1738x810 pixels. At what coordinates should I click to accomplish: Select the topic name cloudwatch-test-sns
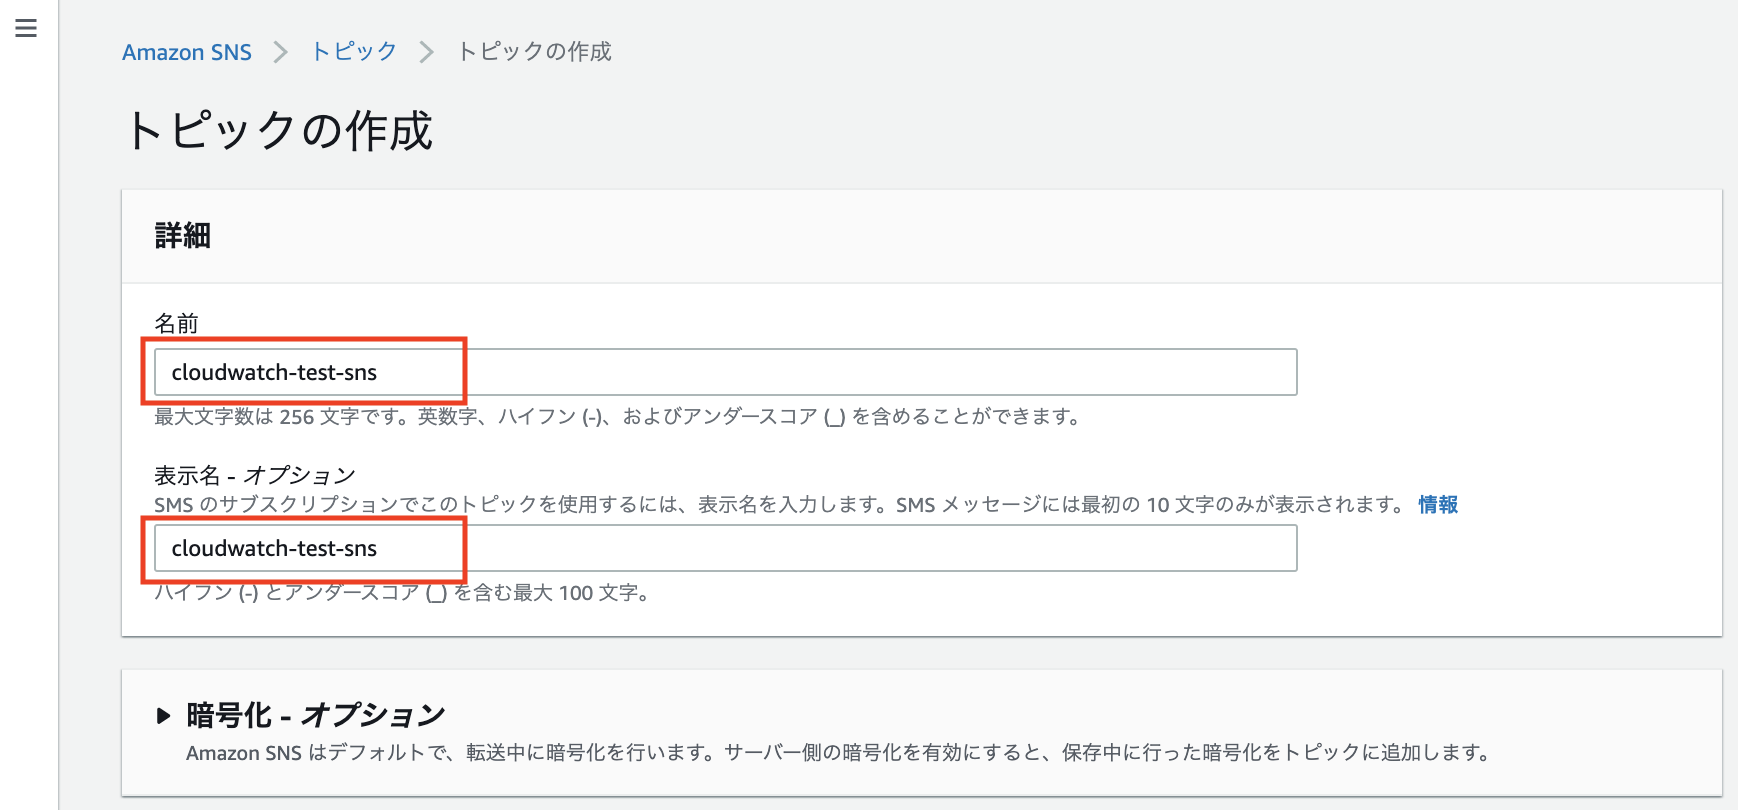274,371
